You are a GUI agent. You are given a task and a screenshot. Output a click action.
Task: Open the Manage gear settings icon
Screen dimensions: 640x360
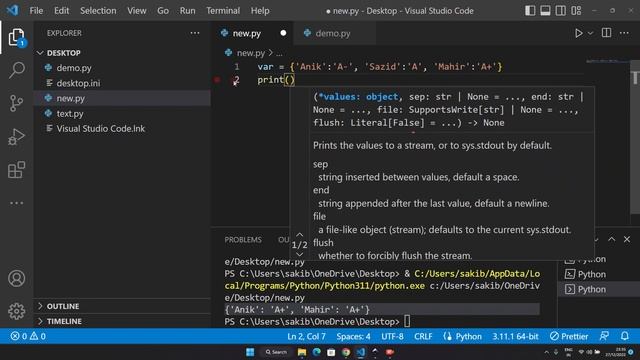(x=16, y=311)
